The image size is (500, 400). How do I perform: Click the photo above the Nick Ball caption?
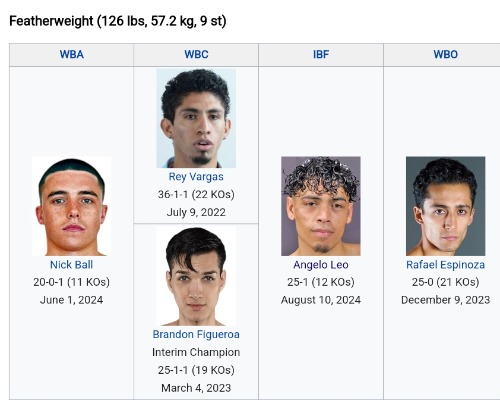71,206
